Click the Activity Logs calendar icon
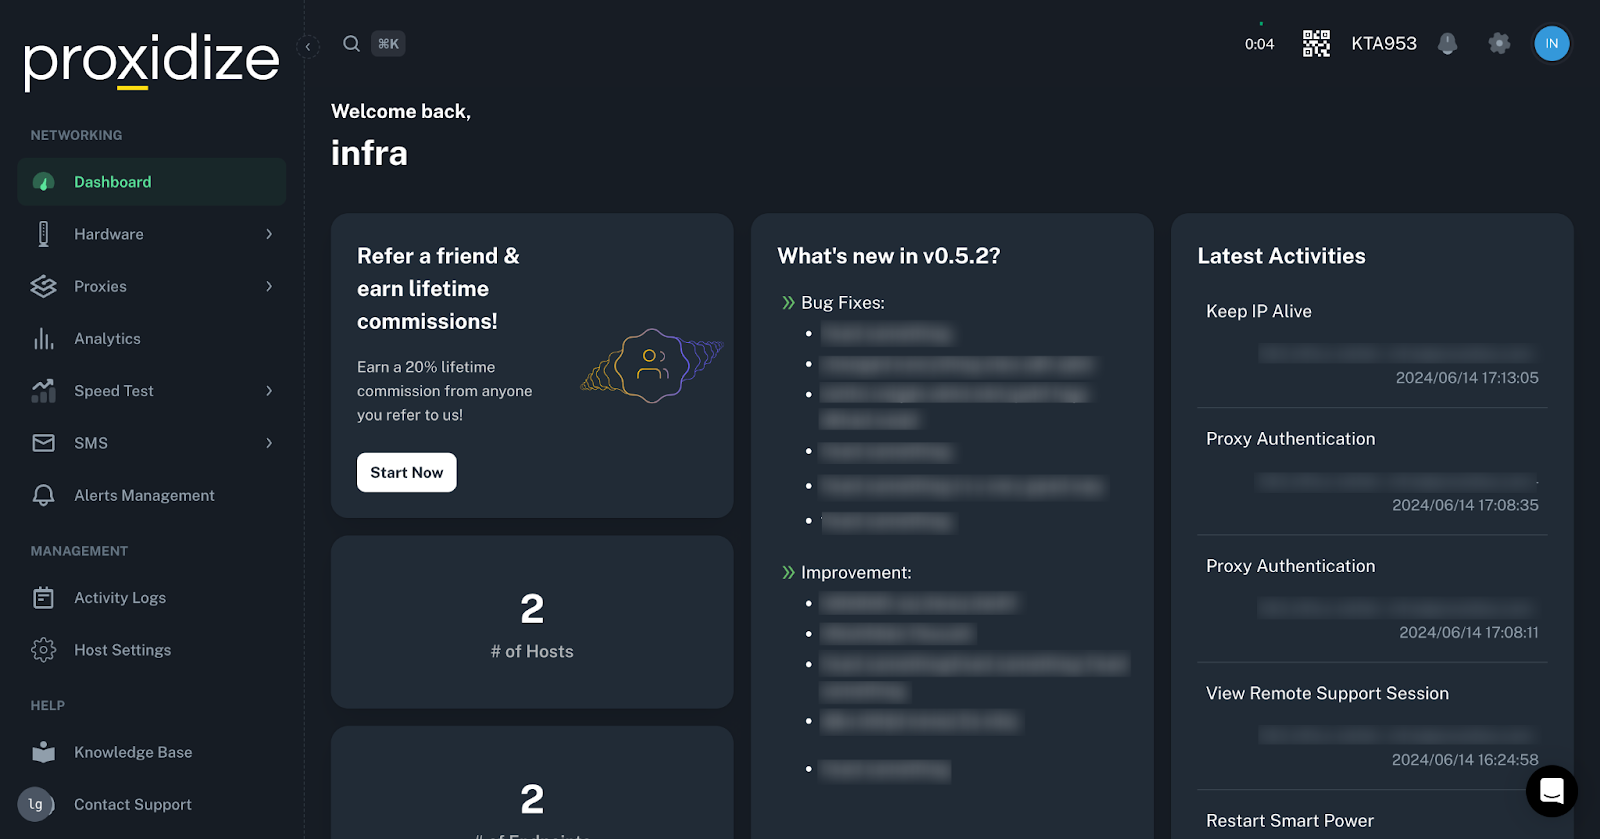This screenshot has height=839, width=1600. 43,598
